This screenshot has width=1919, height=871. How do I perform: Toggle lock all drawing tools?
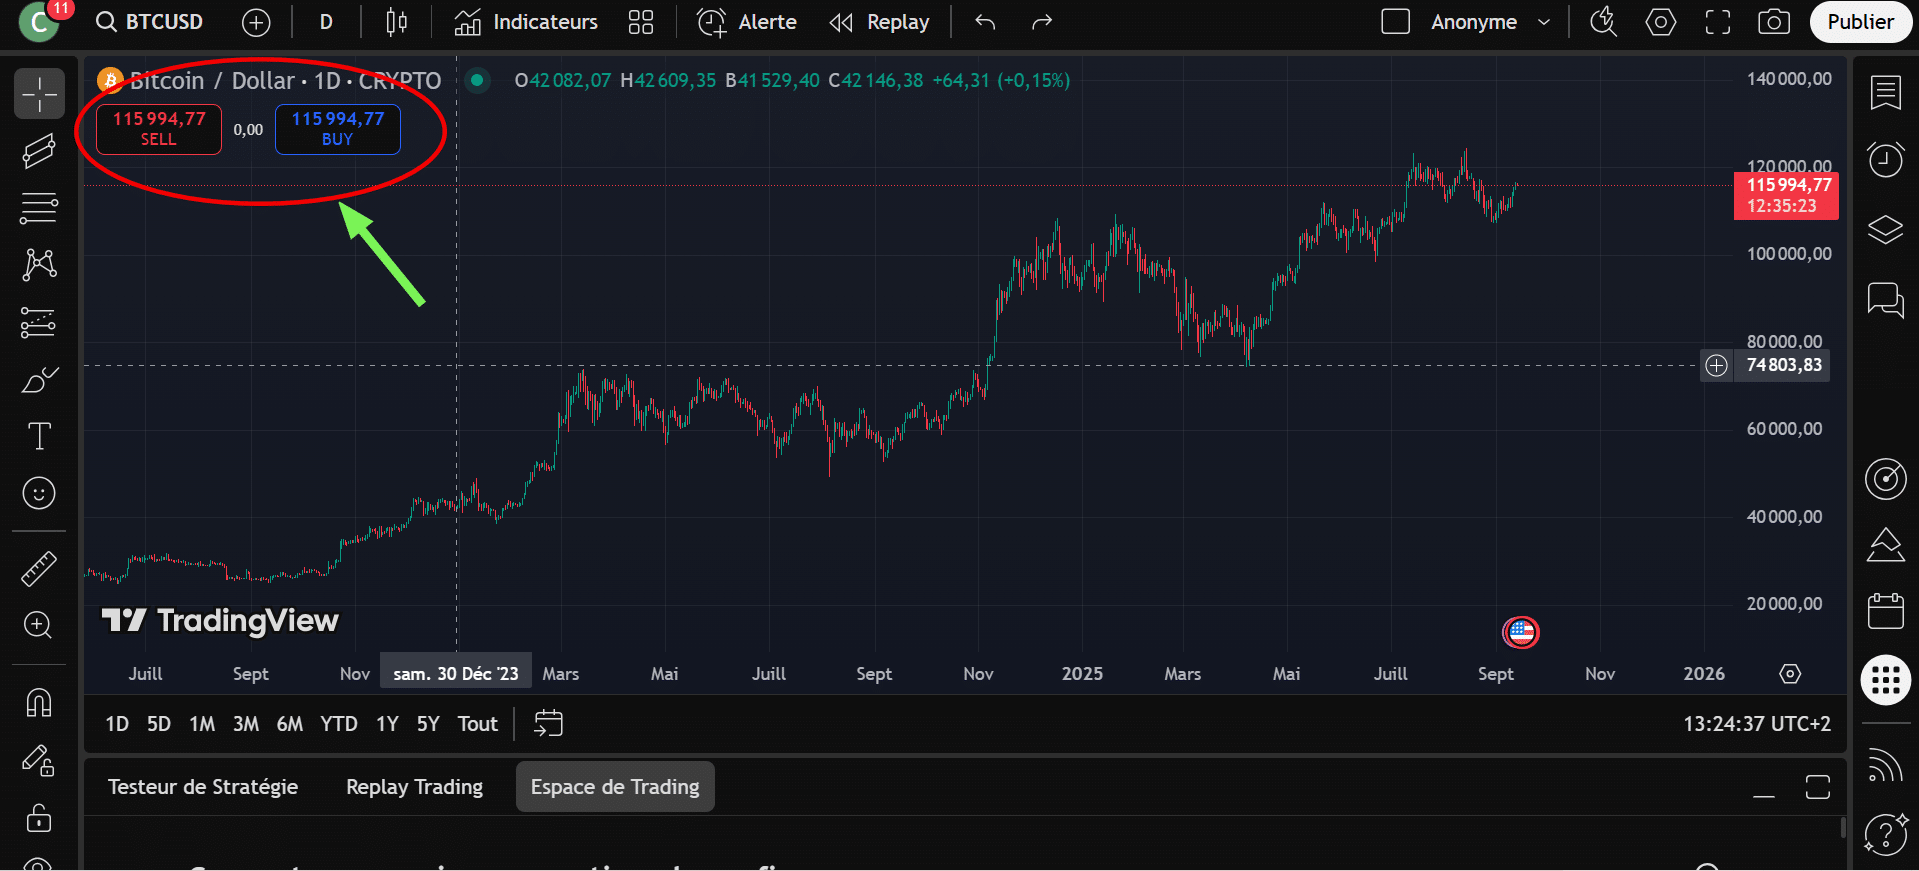click(x=39, y=818)
